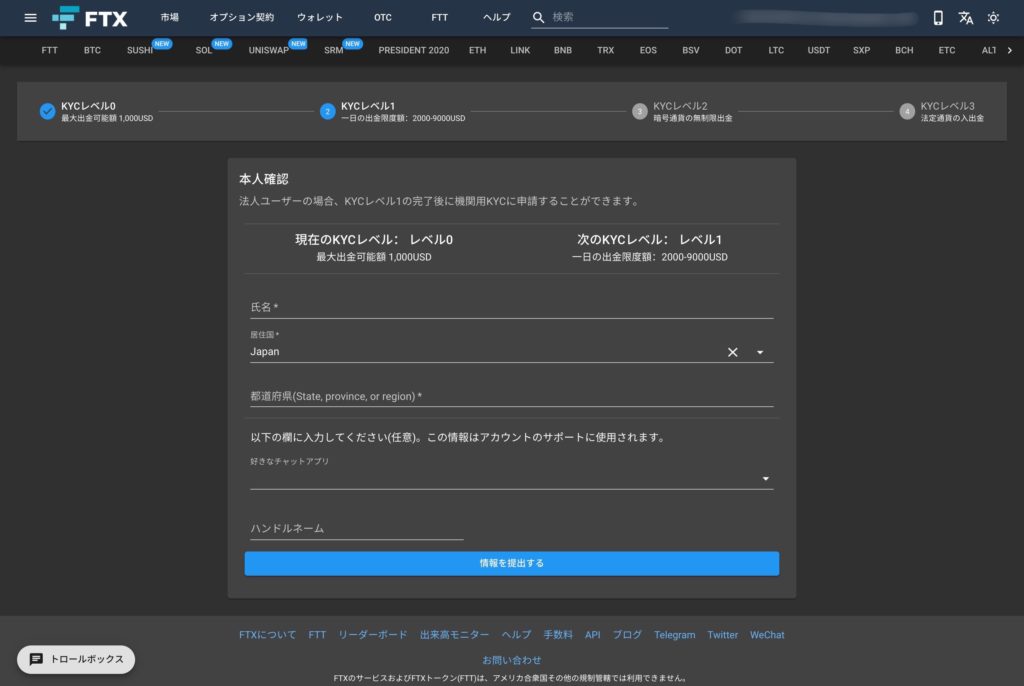Click the 現在のKYCレベル: レベル0 text

coord(374,240)
